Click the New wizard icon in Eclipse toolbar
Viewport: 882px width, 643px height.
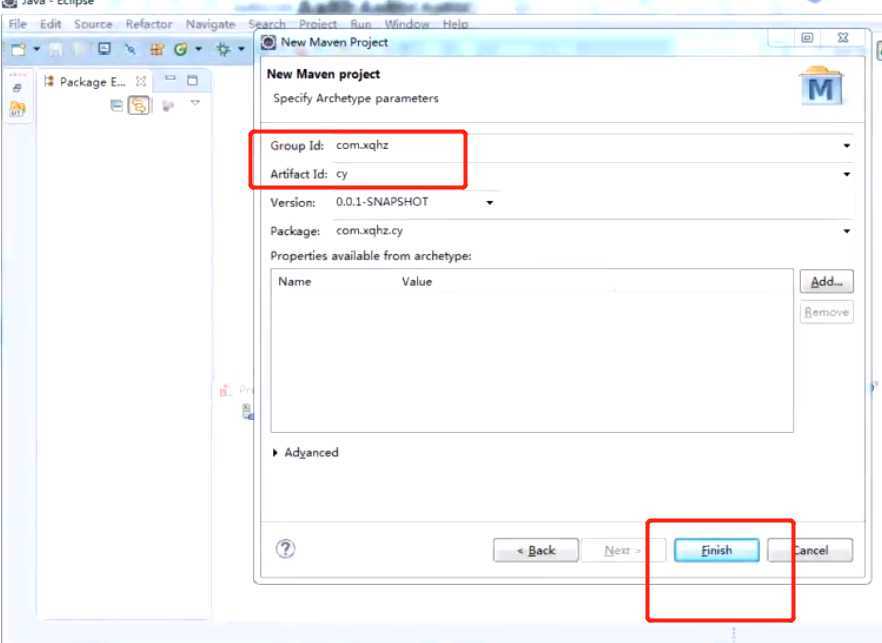click(x=19, y=50)
